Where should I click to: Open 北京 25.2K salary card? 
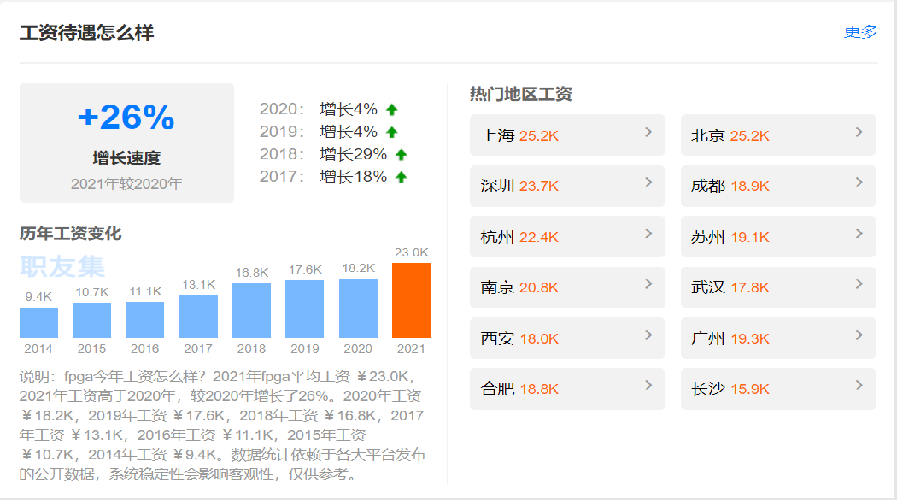778,135
